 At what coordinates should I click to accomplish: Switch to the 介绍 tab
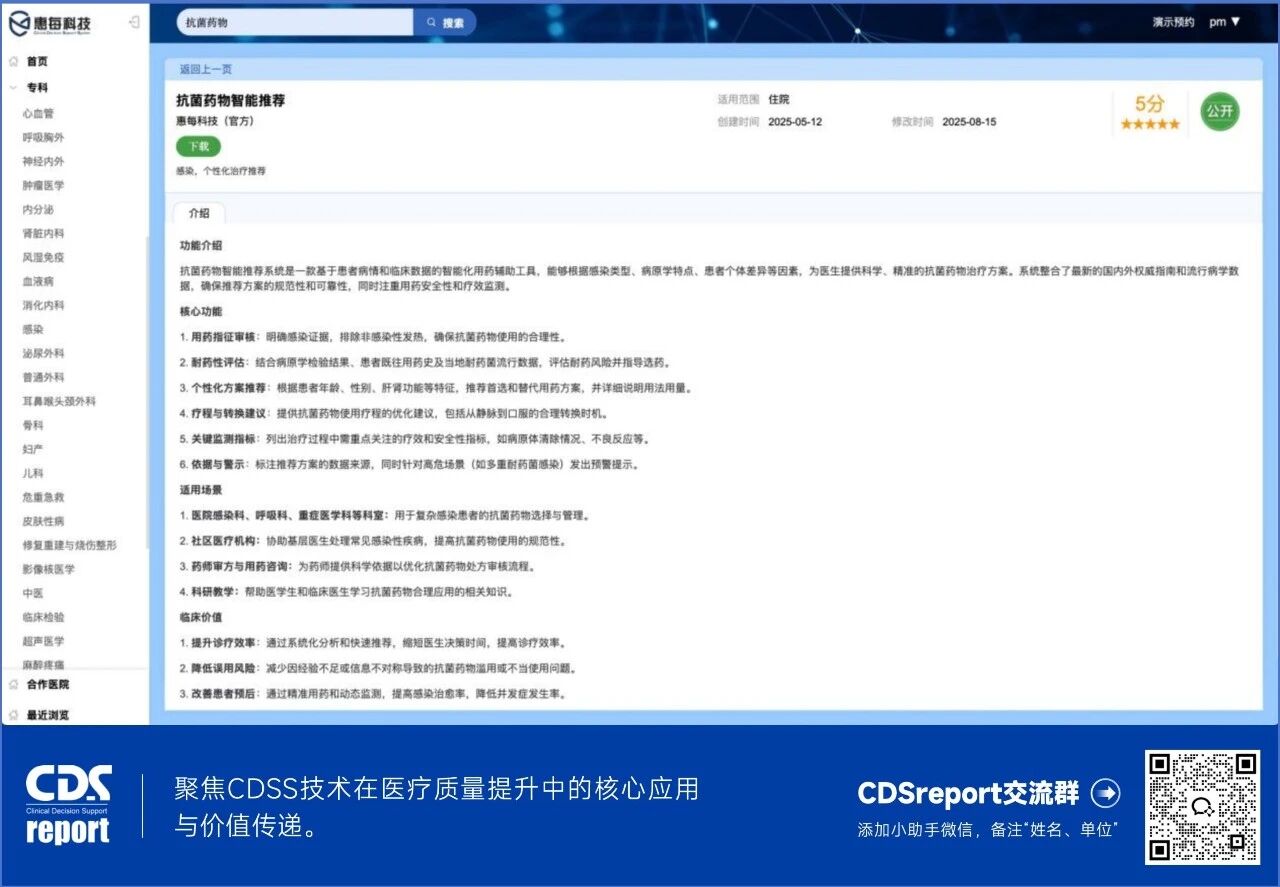click(199, 213)
